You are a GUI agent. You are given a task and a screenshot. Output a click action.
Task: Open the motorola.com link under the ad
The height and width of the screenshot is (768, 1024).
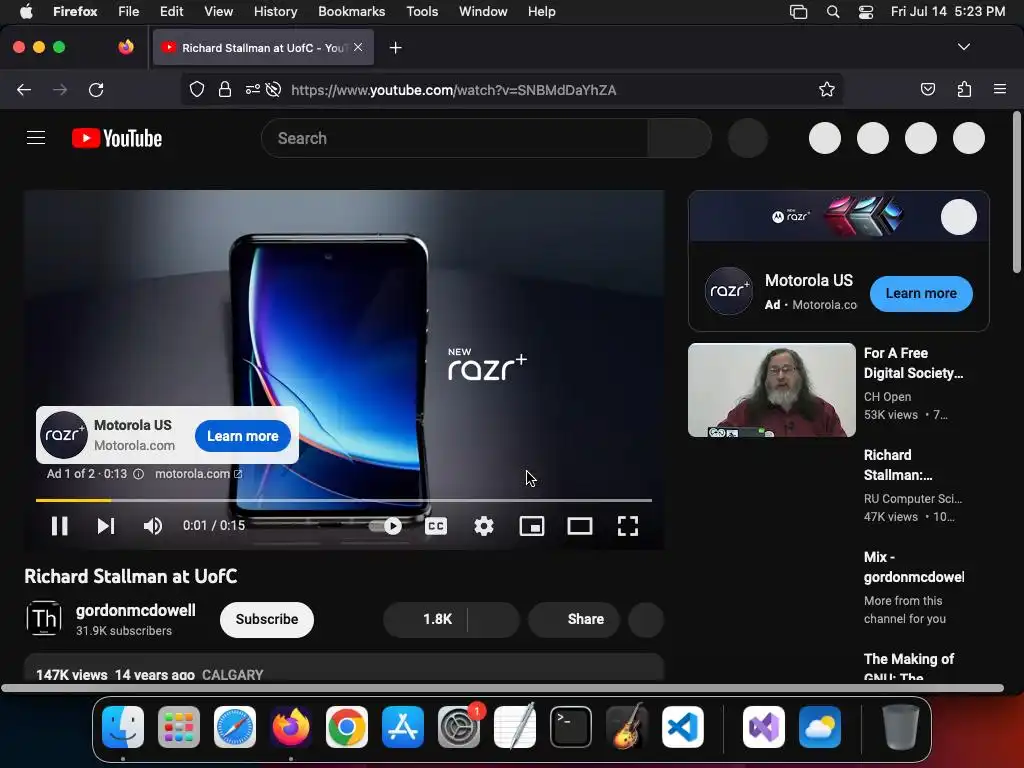[198, 473]
